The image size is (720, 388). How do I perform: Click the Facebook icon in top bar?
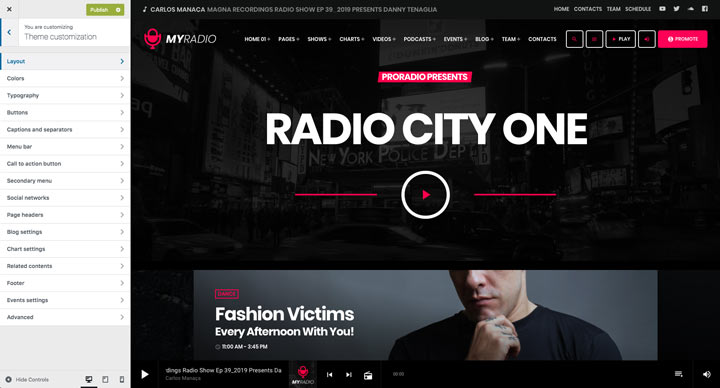[705, 9]
